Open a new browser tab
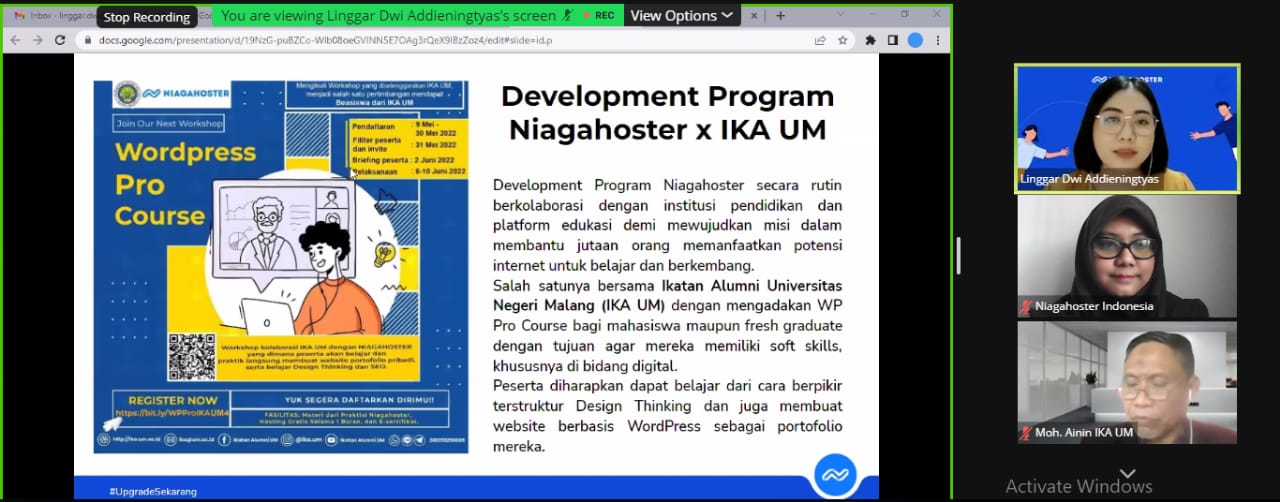This screenshot has width=1280, height=502. pos(780,16)
